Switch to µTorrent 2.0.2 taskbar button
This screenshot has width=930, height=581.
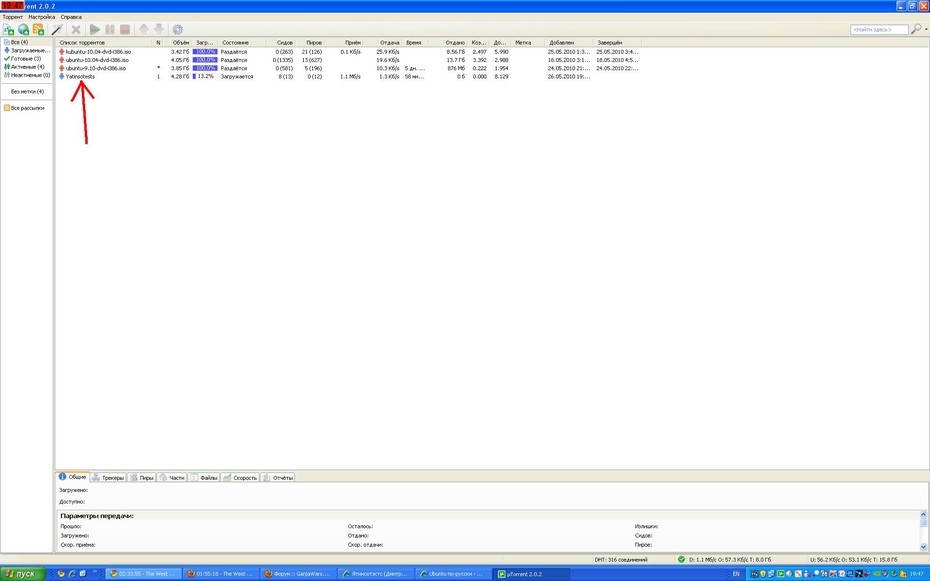coord(531,574)
